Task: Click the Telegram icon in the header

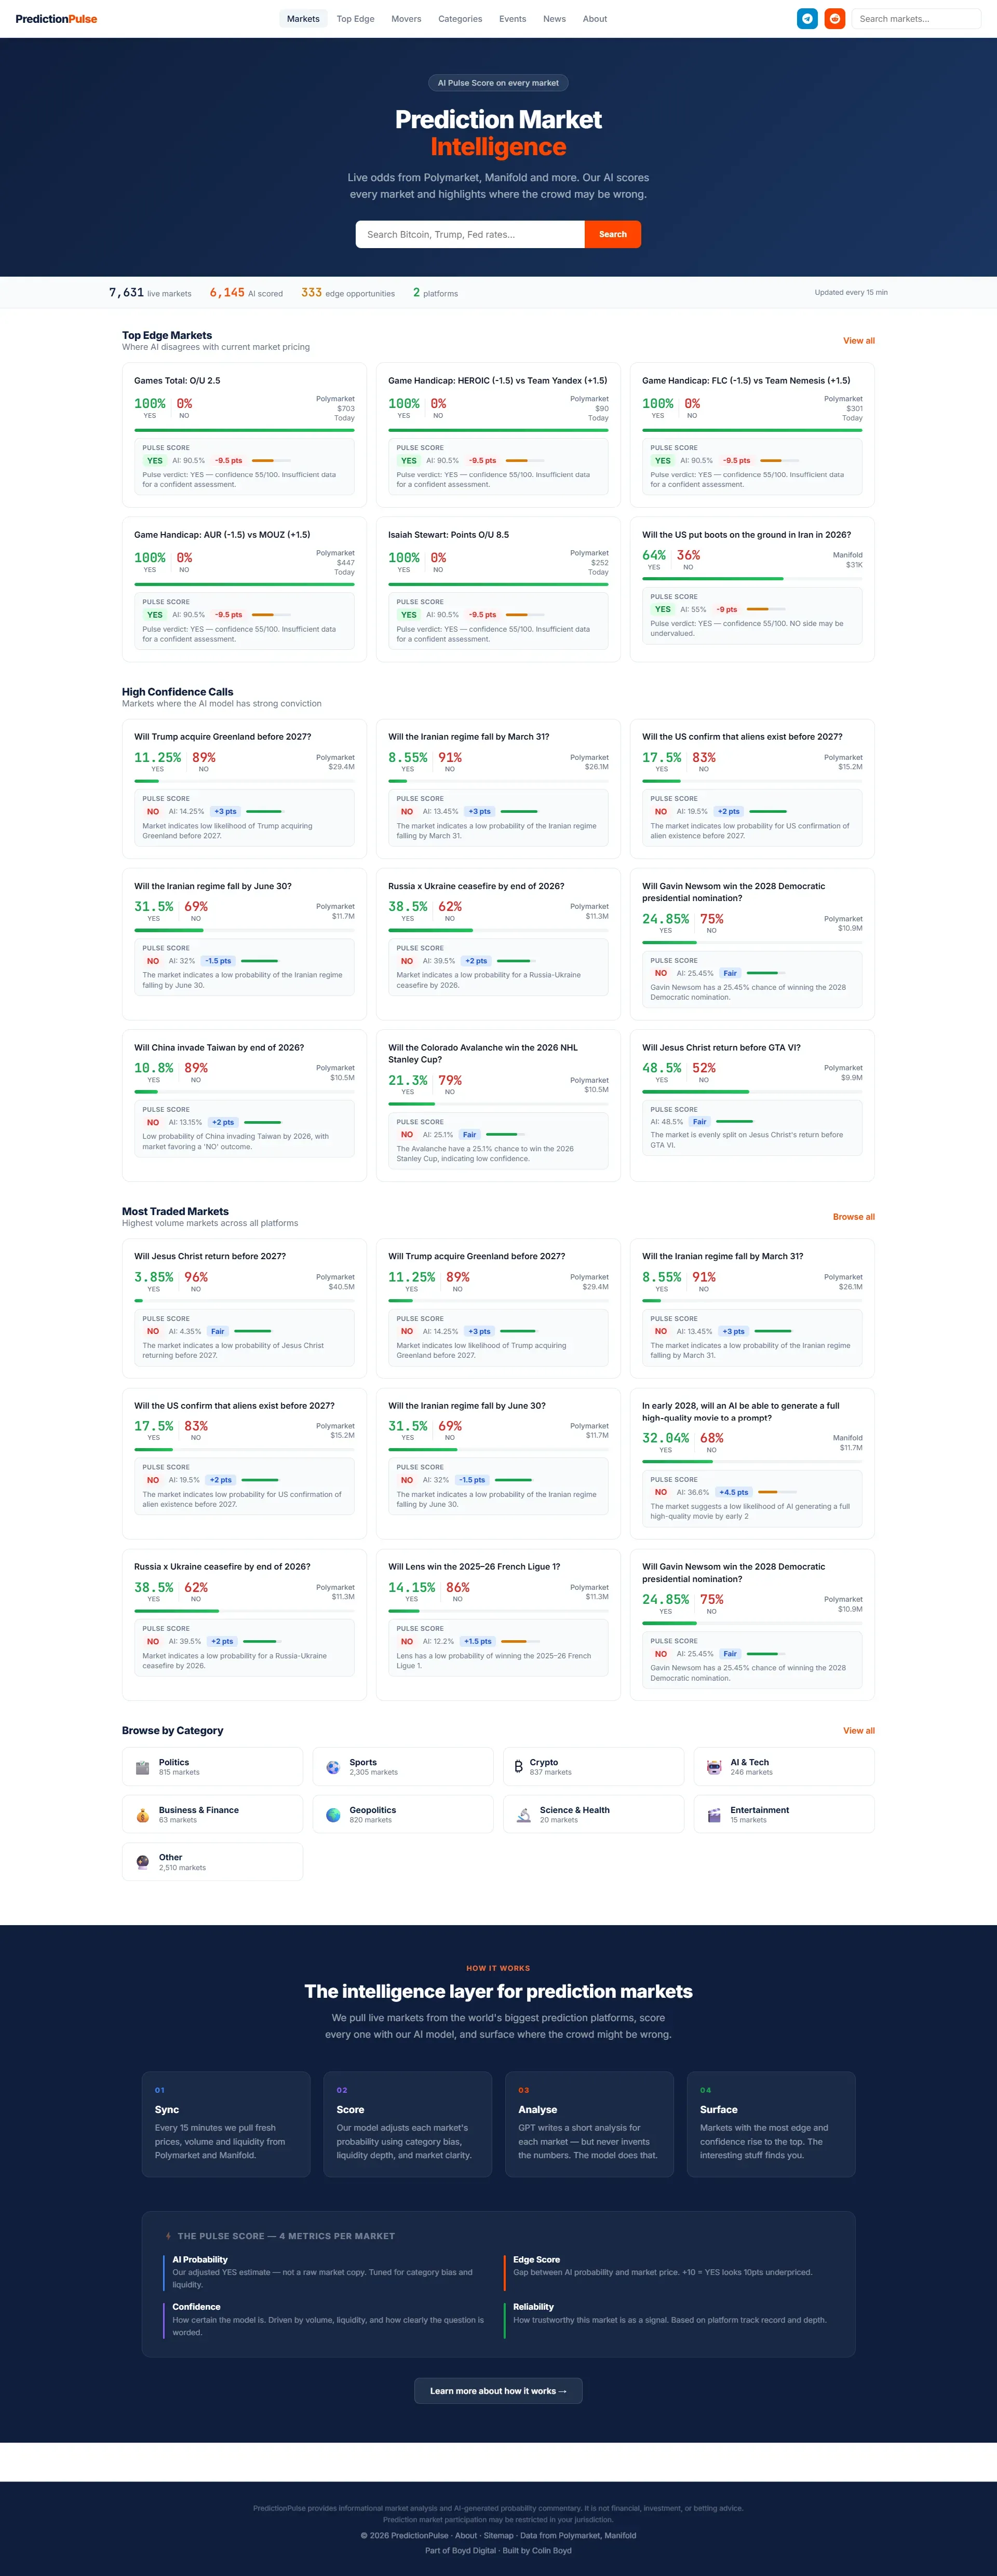Action: [807, 18]
